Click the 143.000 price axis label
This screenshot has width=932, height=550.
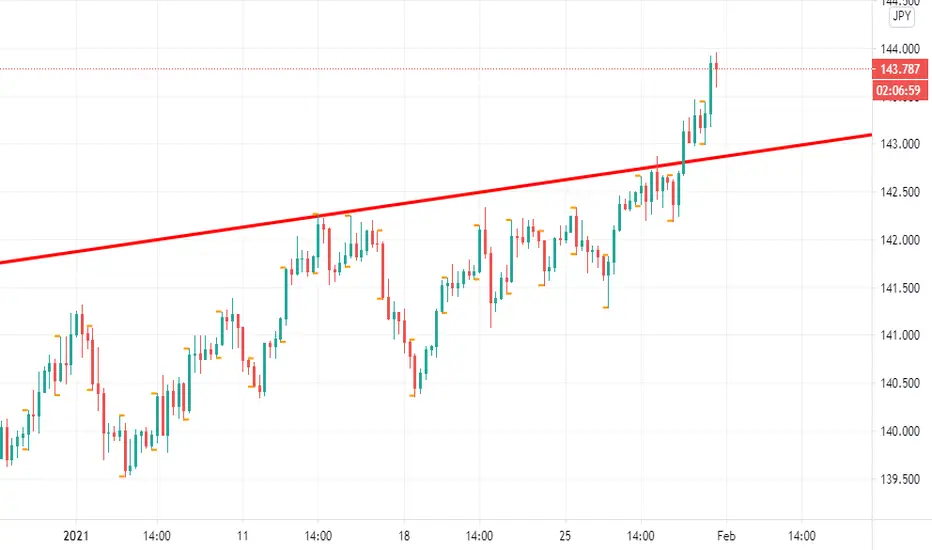pyautogui.click(x=900, y=144)
